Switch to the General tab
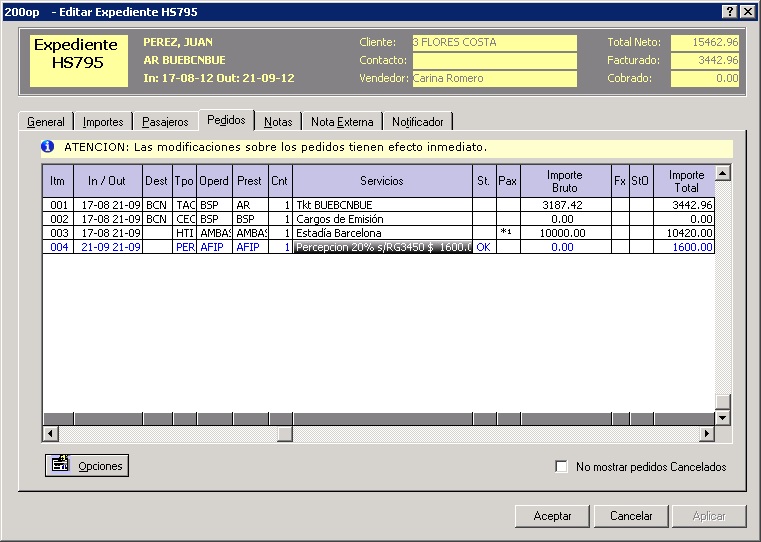Image resolution: width=761 pixels, height=542 pixels. click(x=46, y=122)
